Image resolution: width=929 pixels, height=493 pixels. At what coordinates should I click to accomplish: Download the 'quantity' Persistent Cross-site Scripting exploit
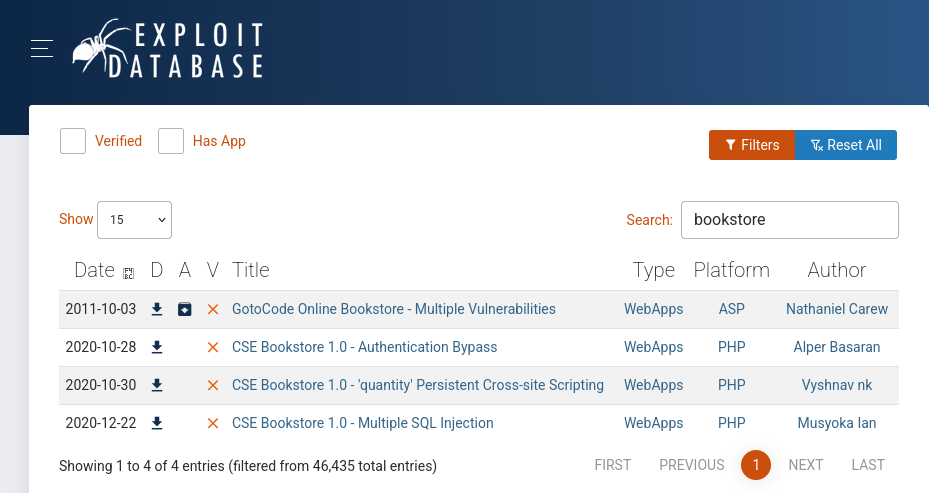click(x=156, y=385)
